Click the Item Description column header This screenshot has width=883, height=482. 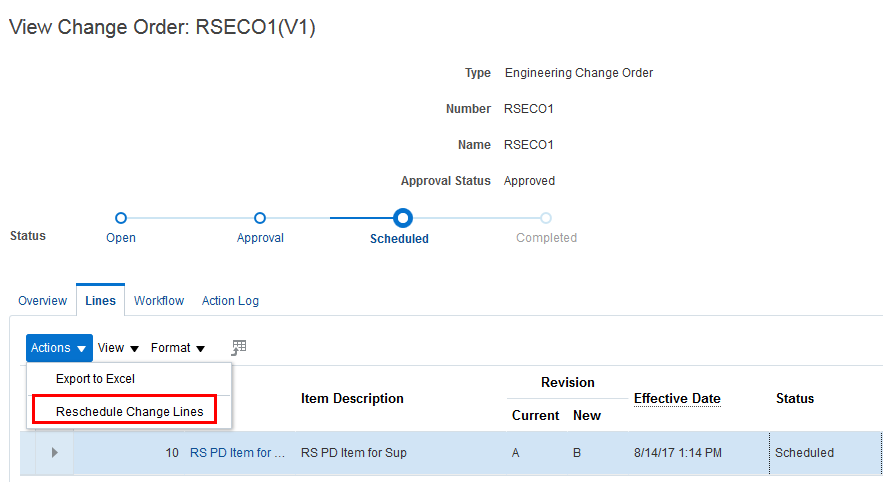(x=352, y=398)
